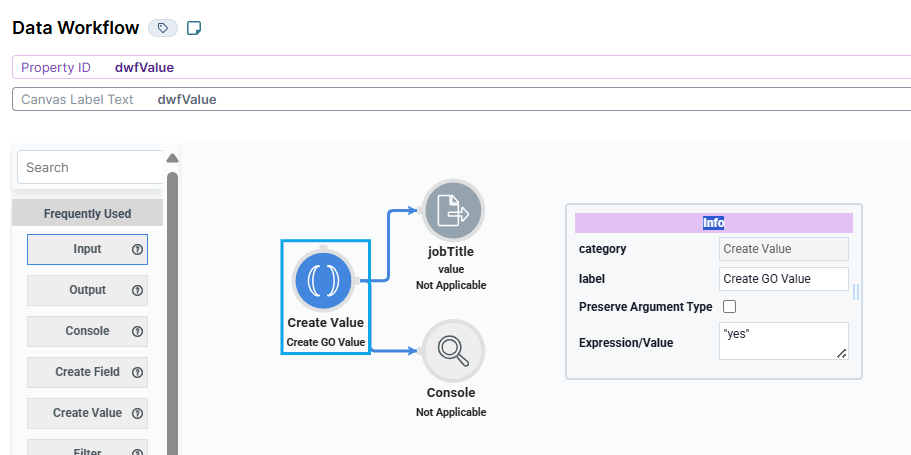Click the Create Value operator button
911x455 pixels.
87,413
